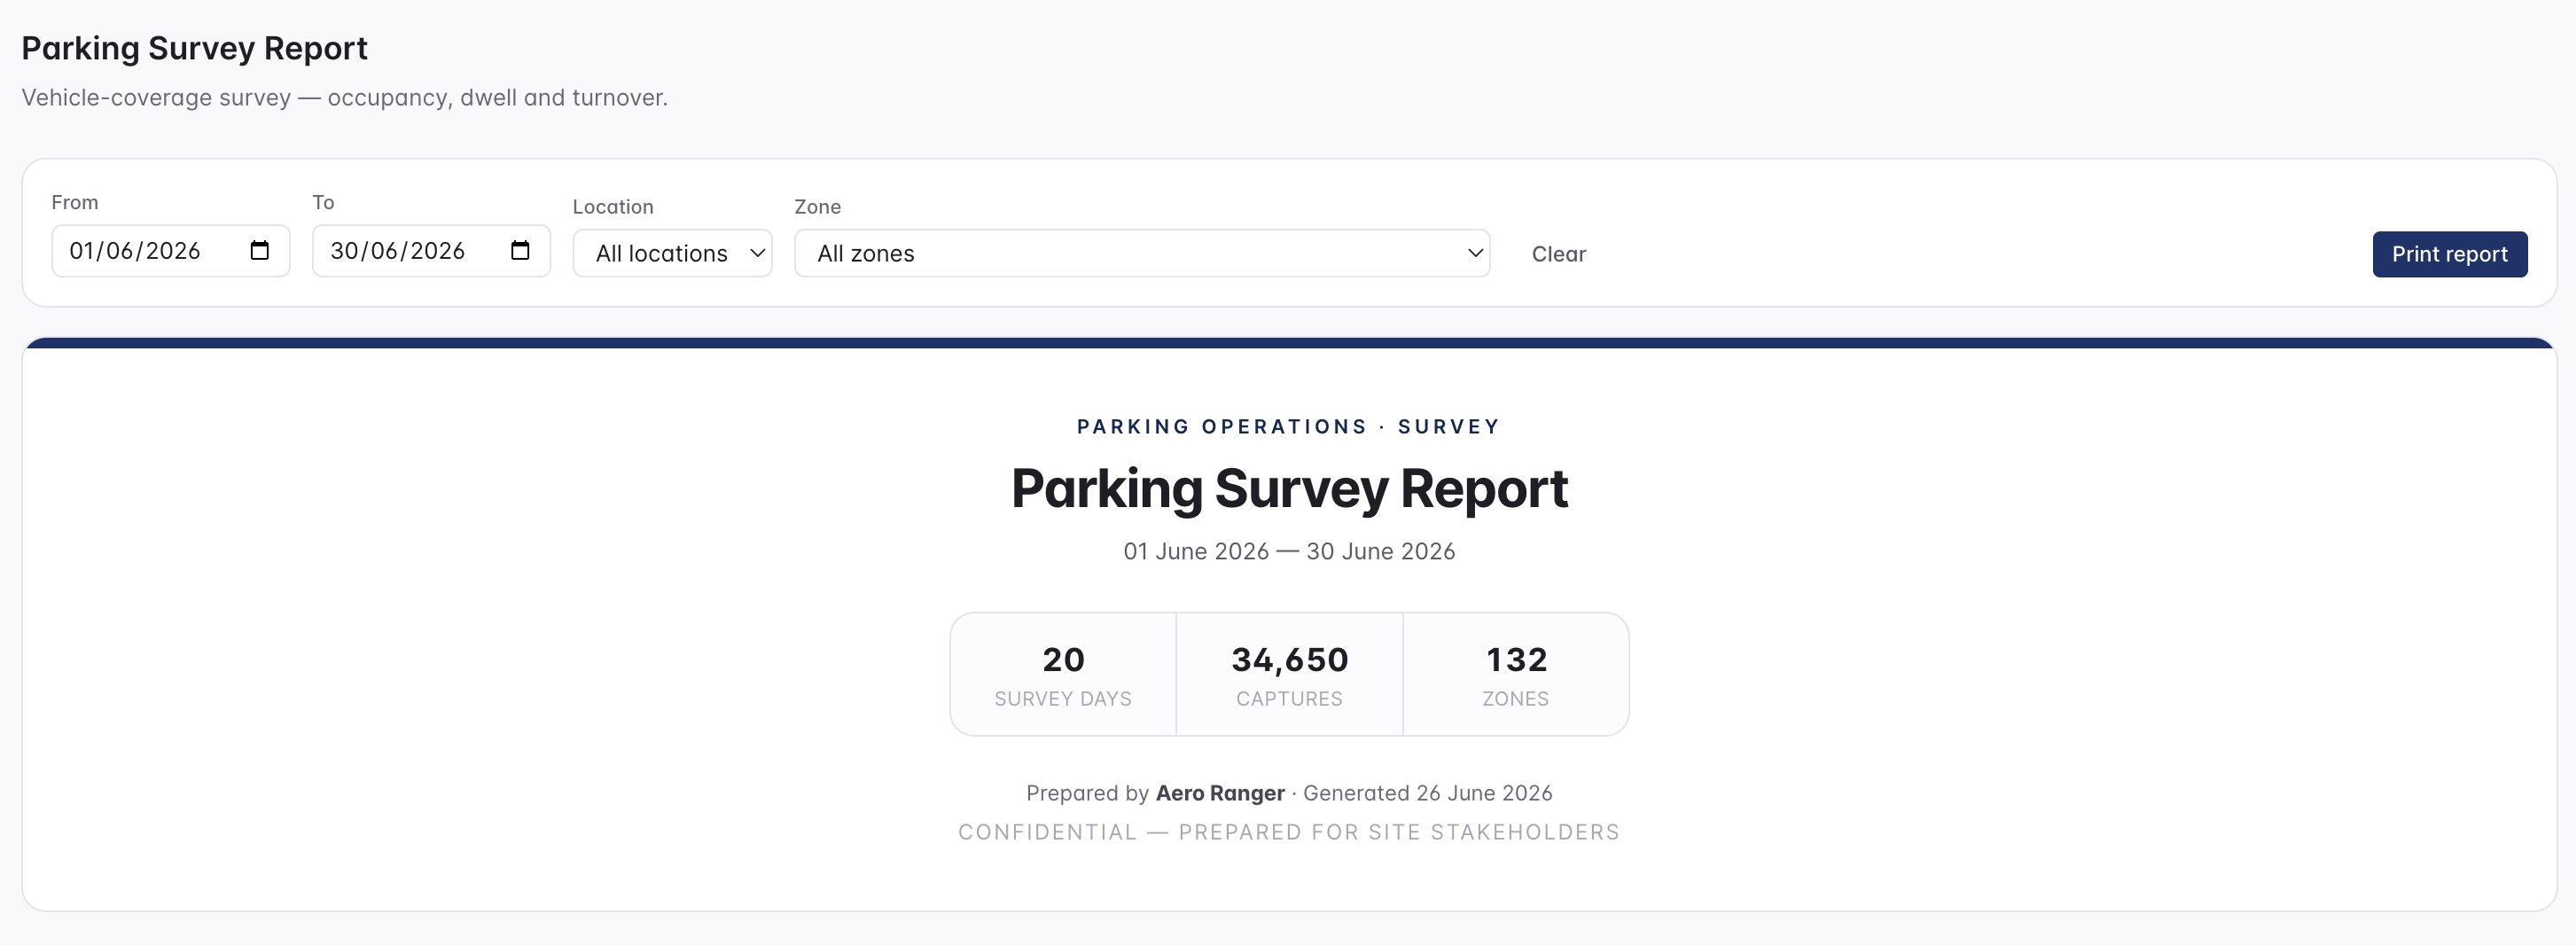Click the PARKING OPERATIONS · SURVEY heading
This screenshot has height=945, width=2576.
1289,427
